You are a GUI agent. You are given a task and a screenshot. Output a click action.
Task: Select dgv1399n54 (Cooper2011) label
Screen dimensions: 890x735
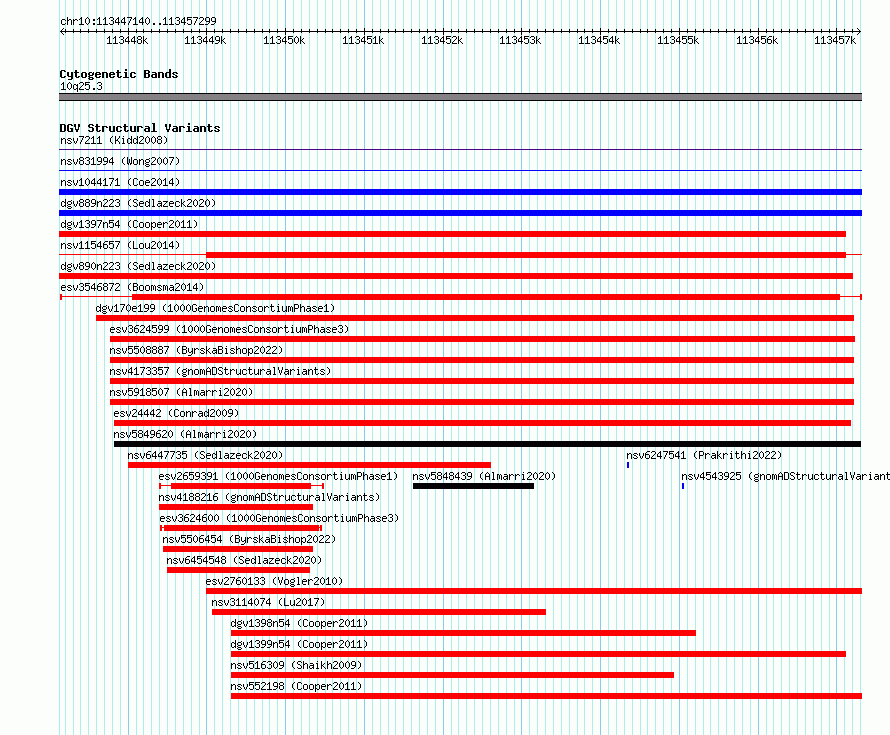[299, 644]
